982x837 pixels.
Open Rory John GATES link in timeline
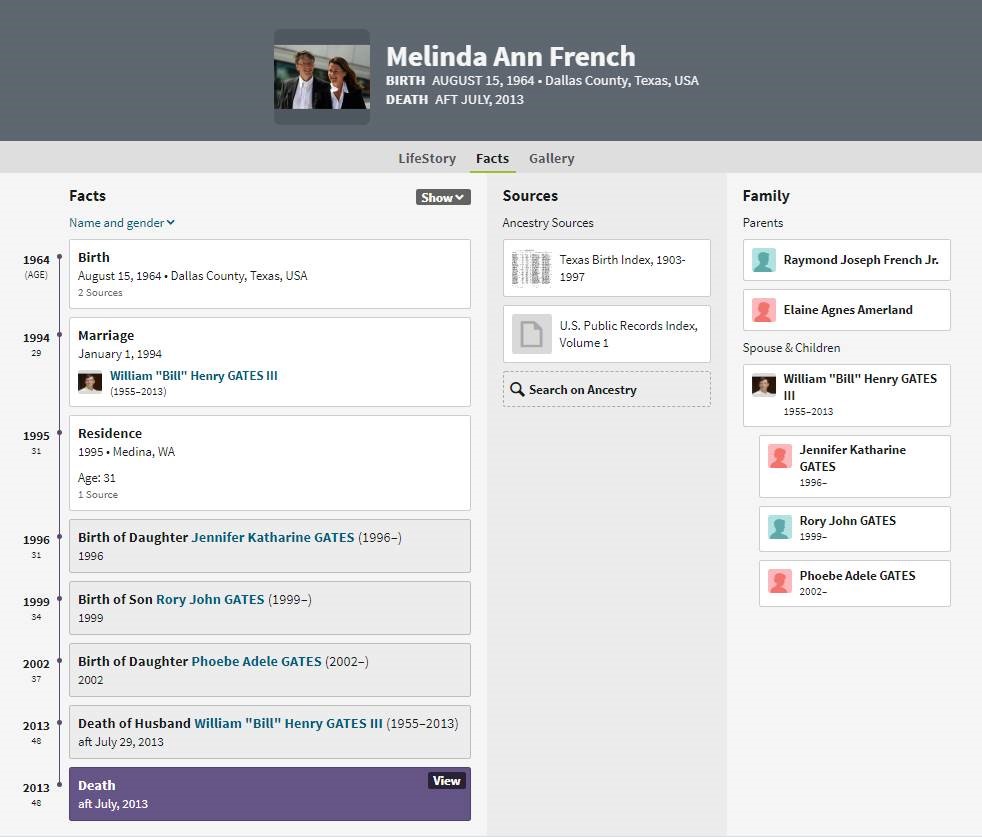[x=210, y=599]
